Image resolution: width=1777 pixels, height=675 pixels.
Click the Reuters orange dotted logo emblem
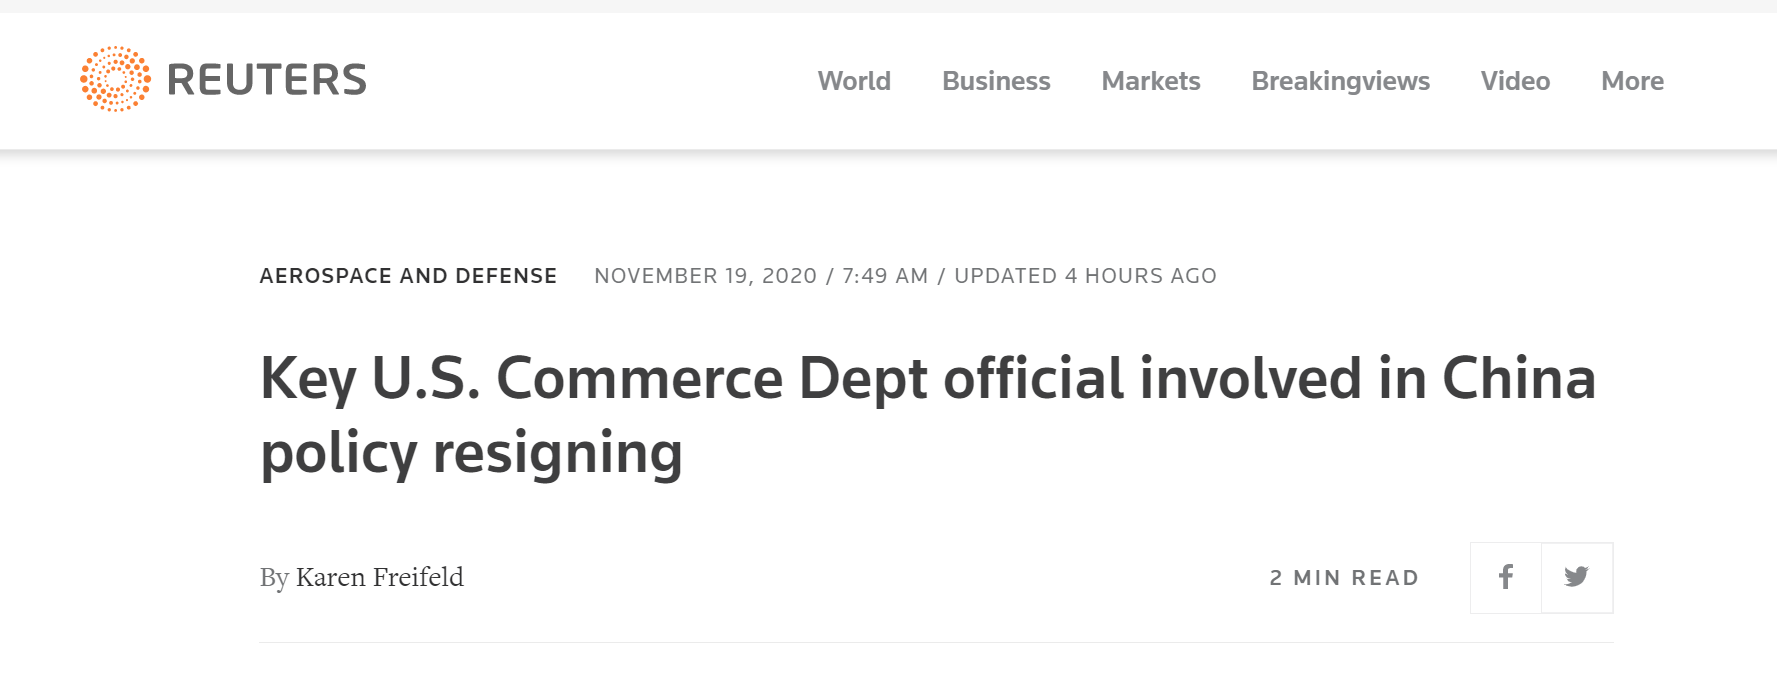(115, 79)
